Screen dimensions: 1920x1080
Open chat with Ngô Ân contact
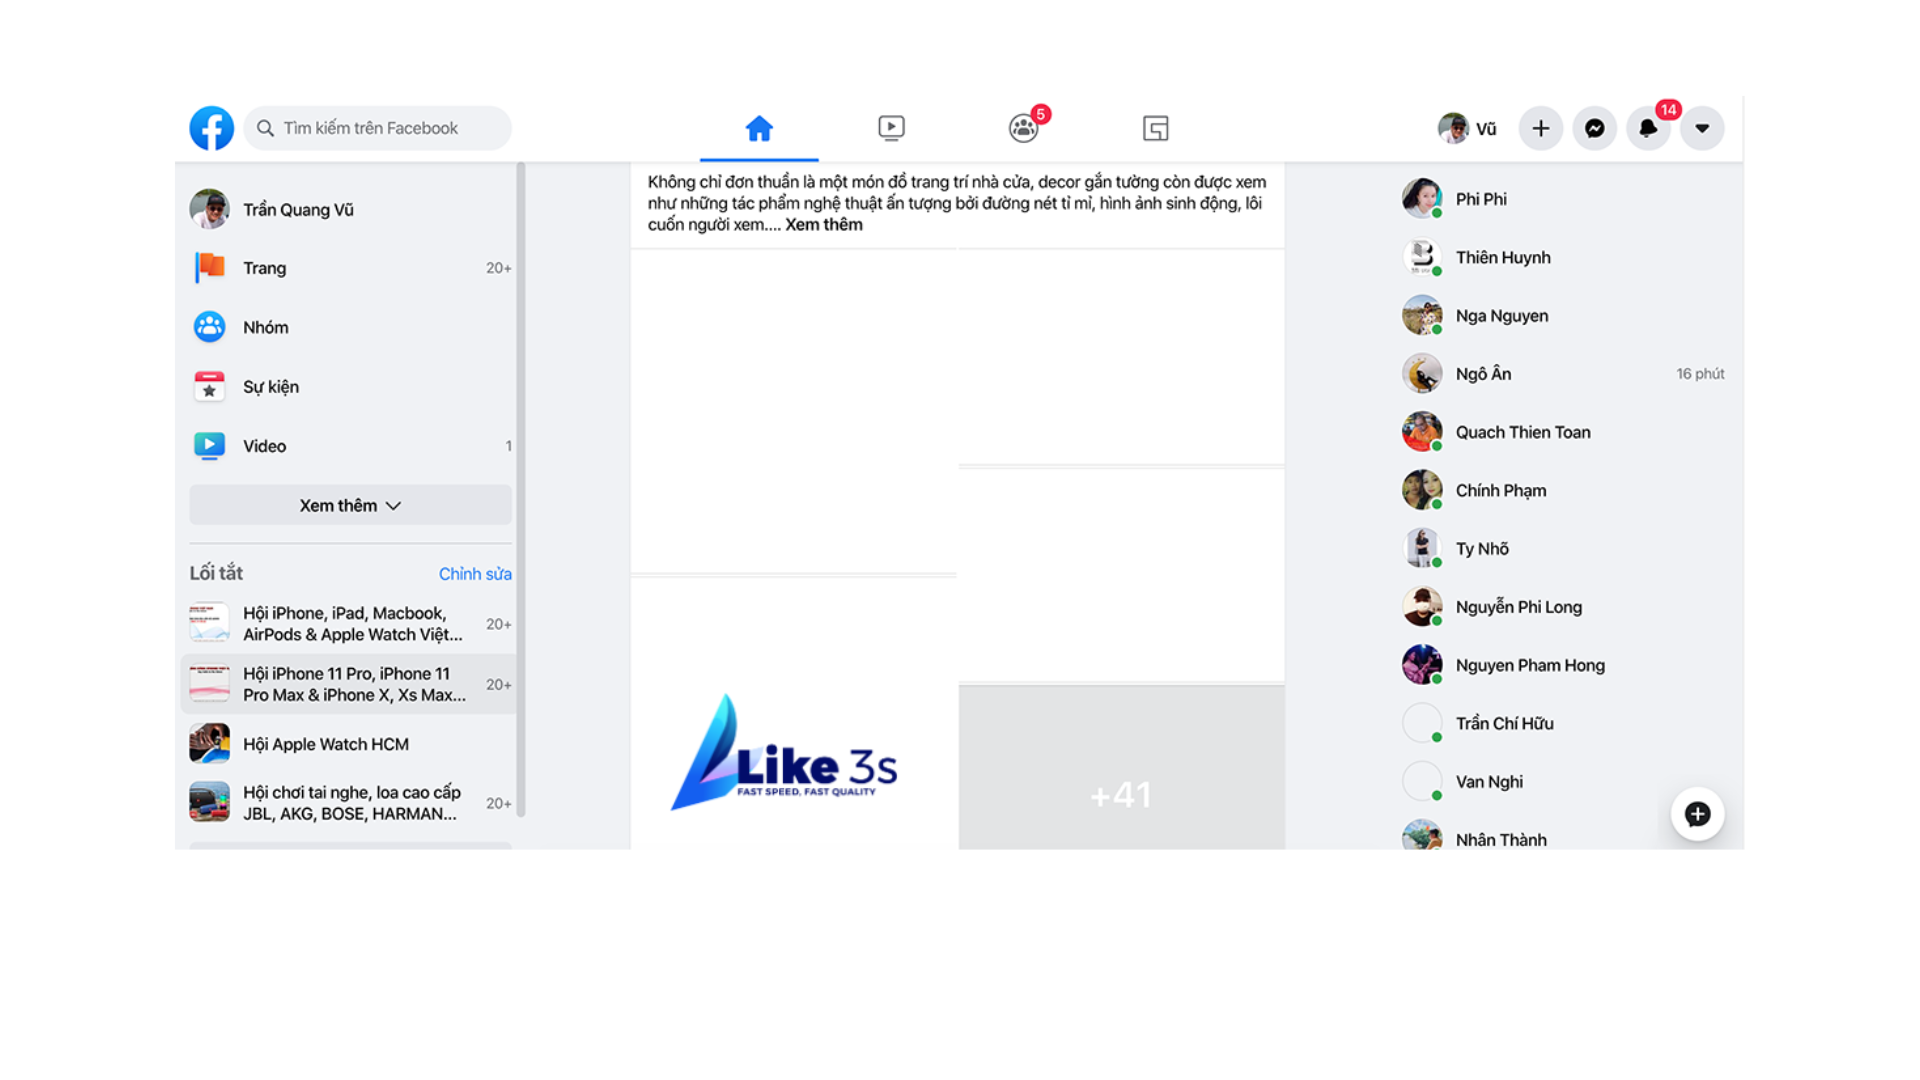tap(1483, 374)
